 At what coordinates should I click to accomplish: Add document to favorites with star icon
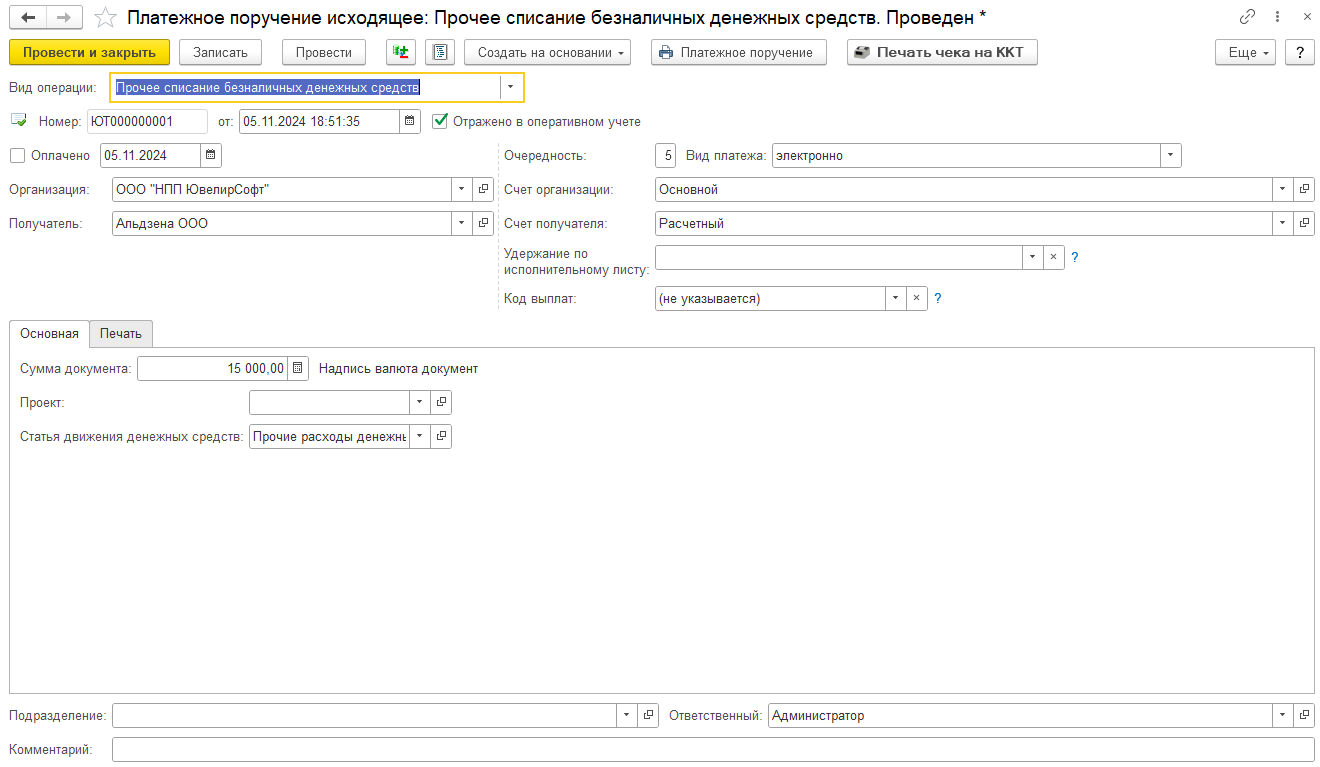pos(105,17)
